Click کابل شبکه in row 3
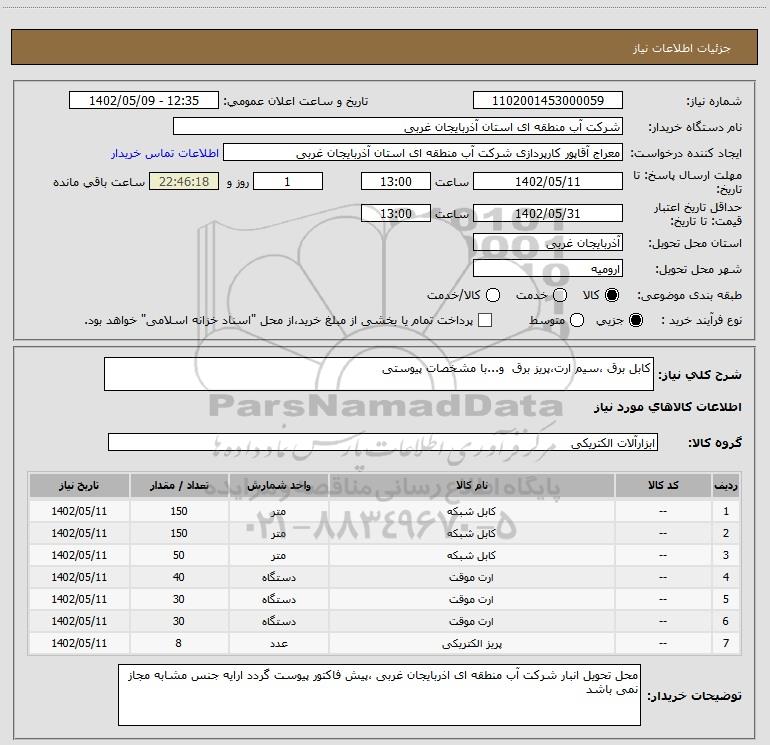The height and width of the screenshot is (745, 770). point(471,555)
